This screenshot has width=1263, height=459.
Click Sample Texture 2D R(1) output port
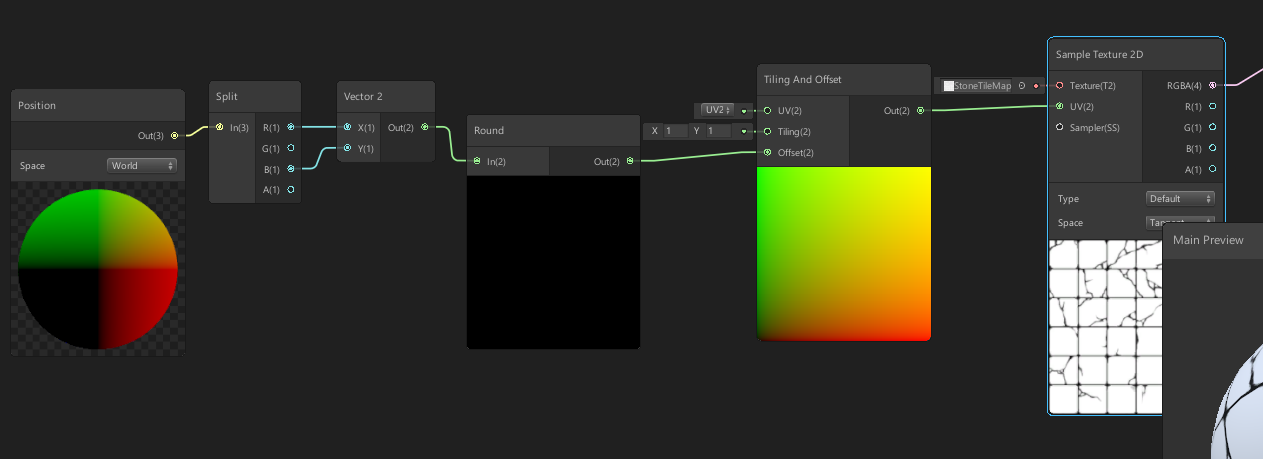(1213, 106)
